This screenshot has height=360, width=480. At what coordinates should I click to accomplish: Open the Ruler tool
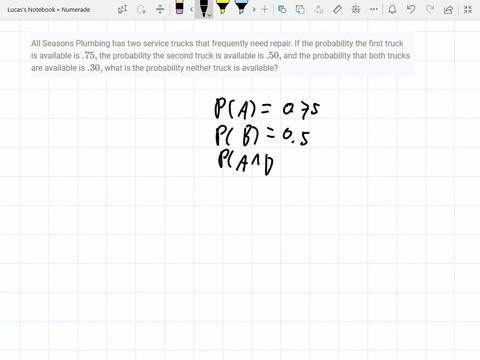coord(337,9)
